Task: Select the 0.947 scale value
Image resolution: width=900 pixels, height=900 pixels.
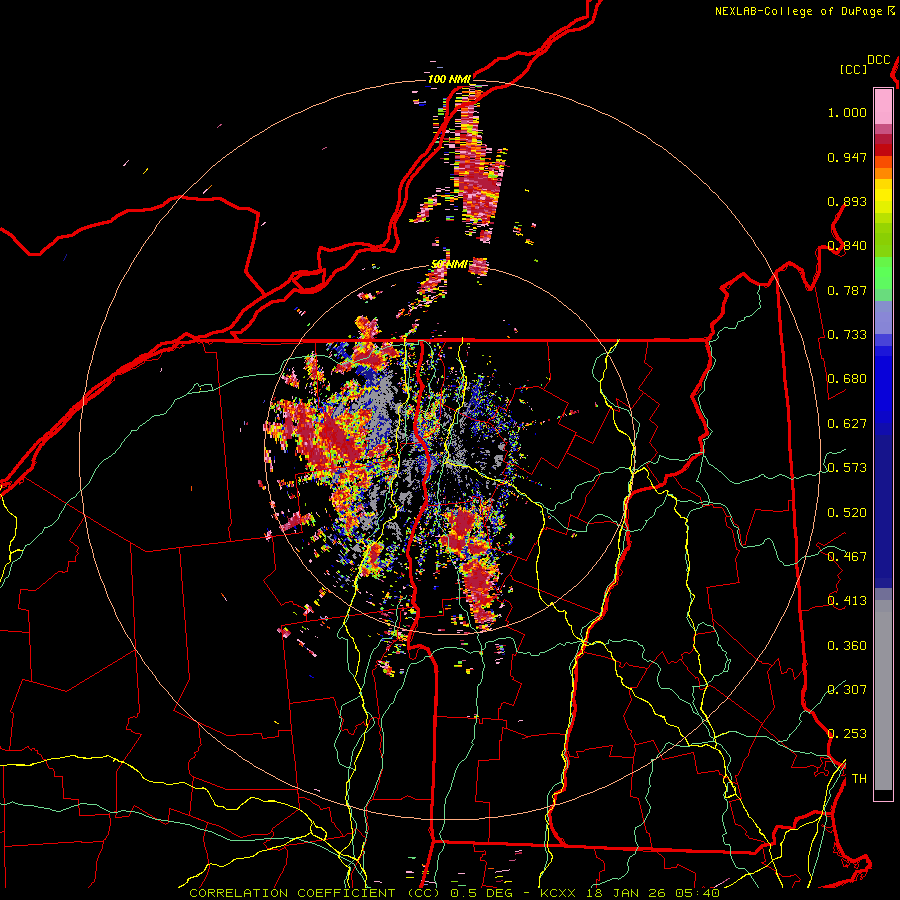Action: (847, 157)
